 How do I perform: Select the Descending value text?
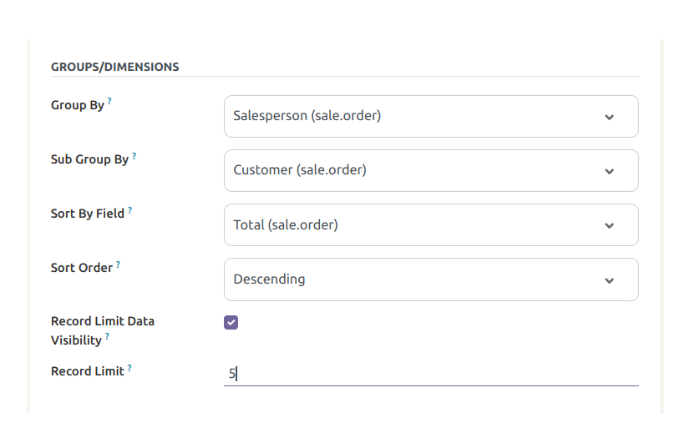pyautogui.click(x=269, y=280)
